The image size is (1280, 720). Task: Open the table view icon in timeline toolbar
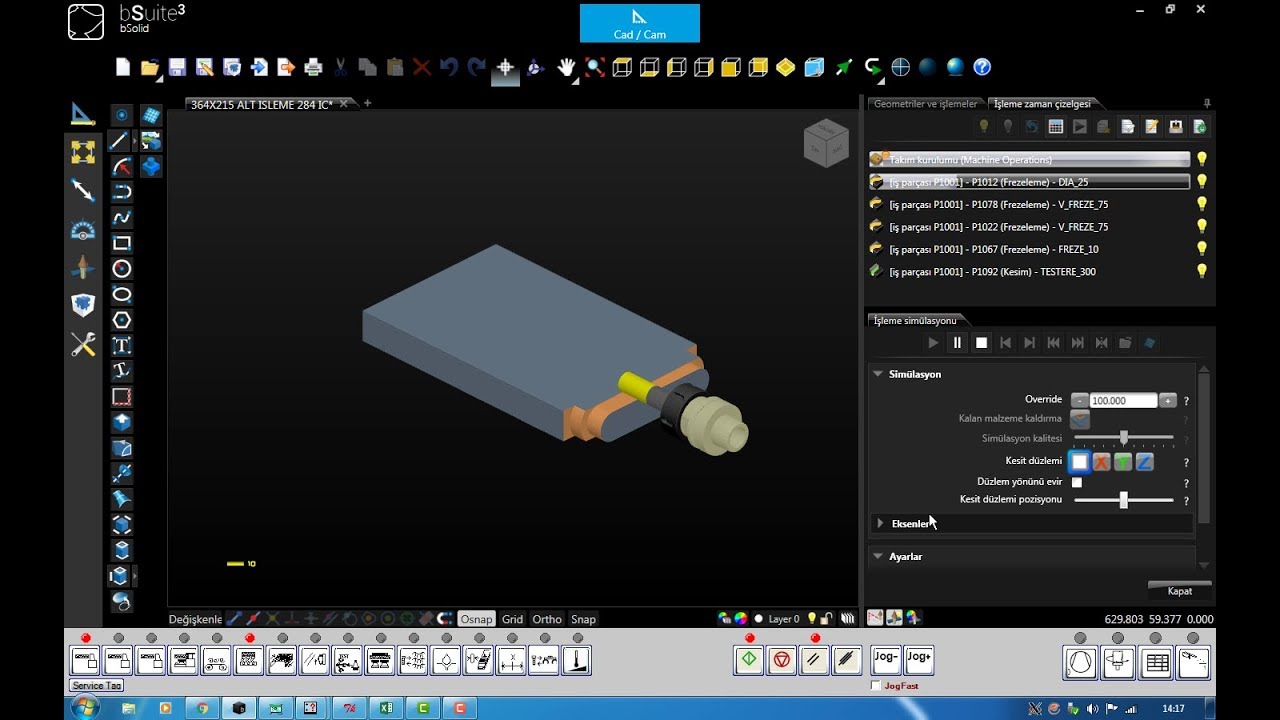(1055, 127)
